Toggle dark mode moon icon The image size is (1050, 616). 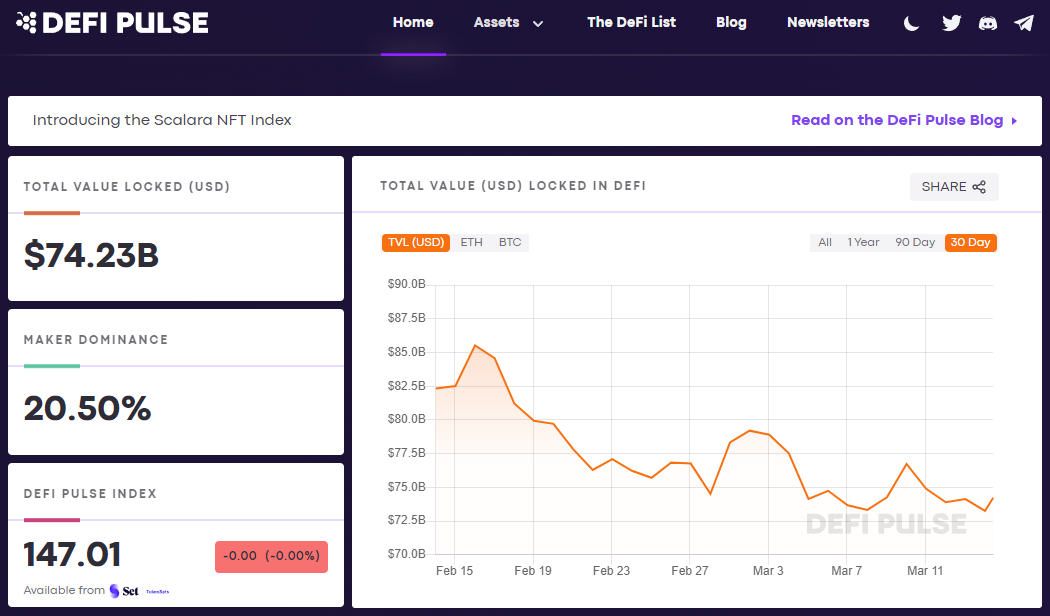pyautogui.click(x=911, y=23)
